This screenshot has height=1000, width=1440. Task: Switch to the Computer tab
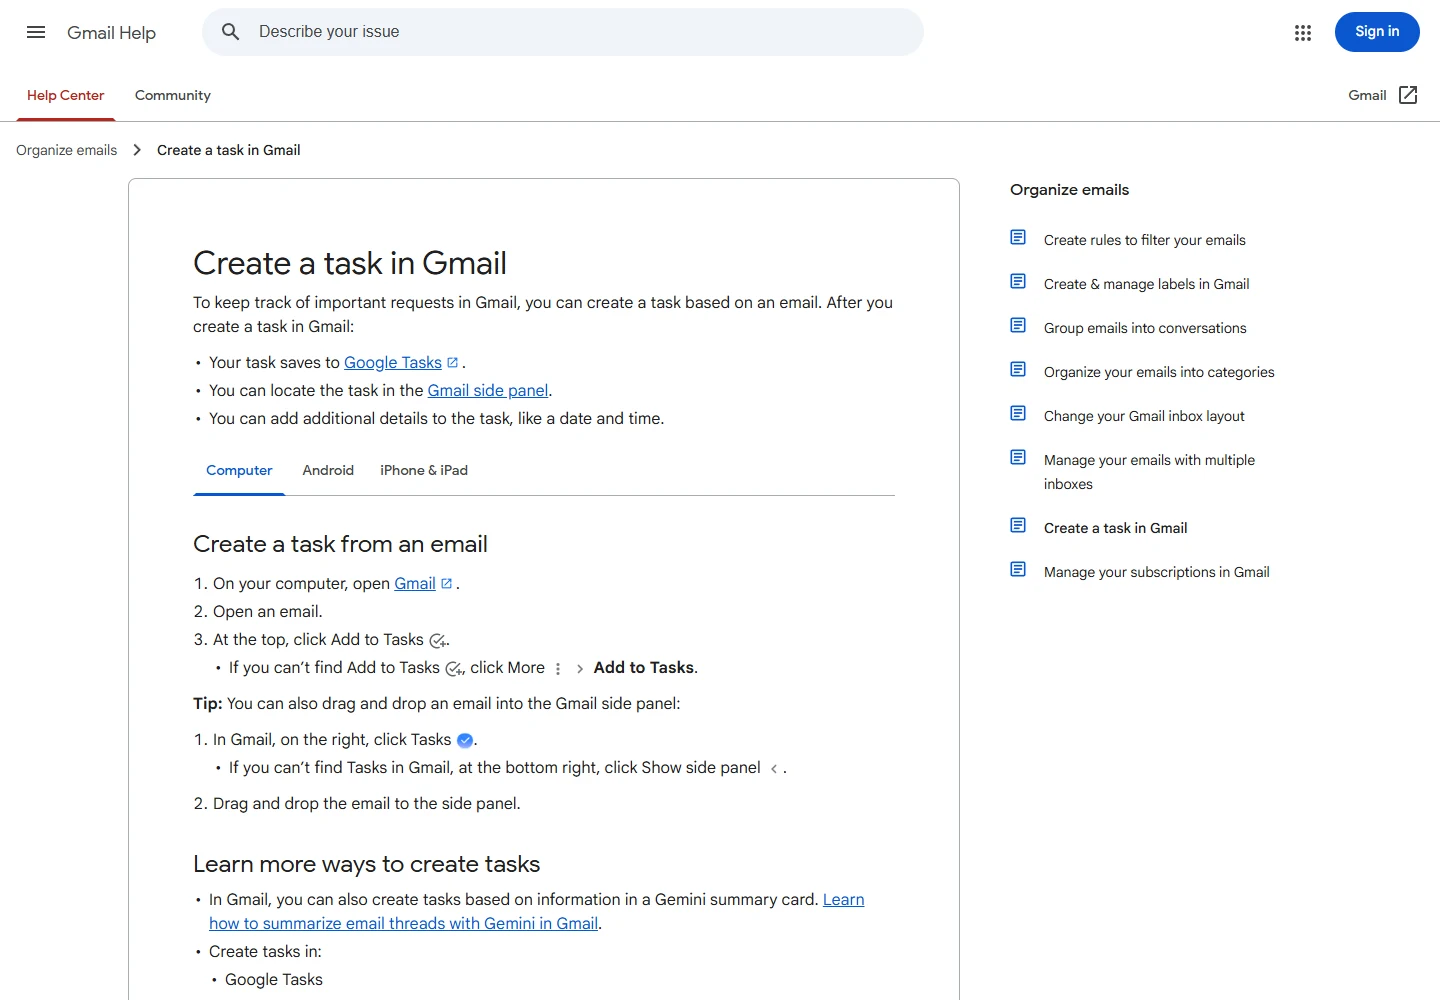point(239,471)
